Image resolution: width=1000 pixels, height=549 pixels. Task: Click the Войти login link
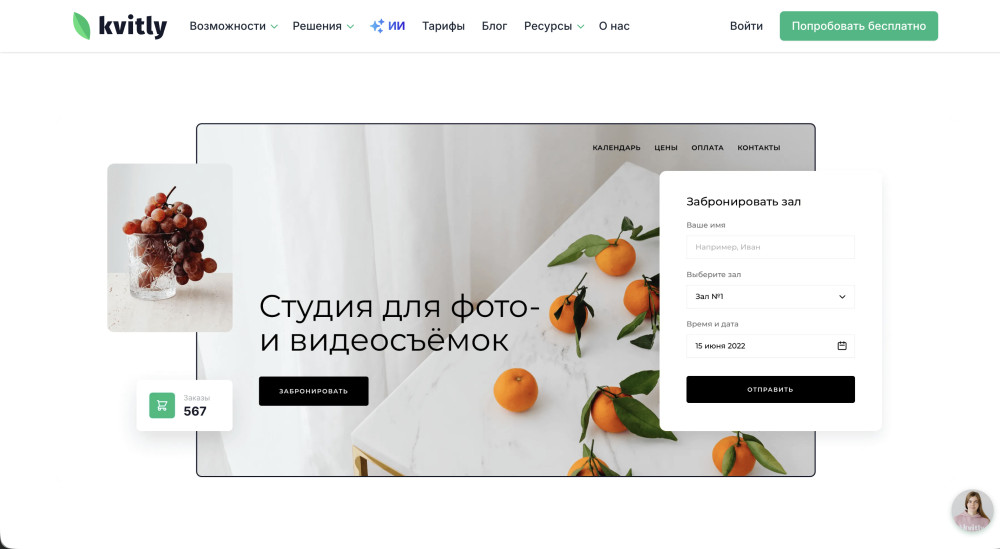(x=746, y=26)
